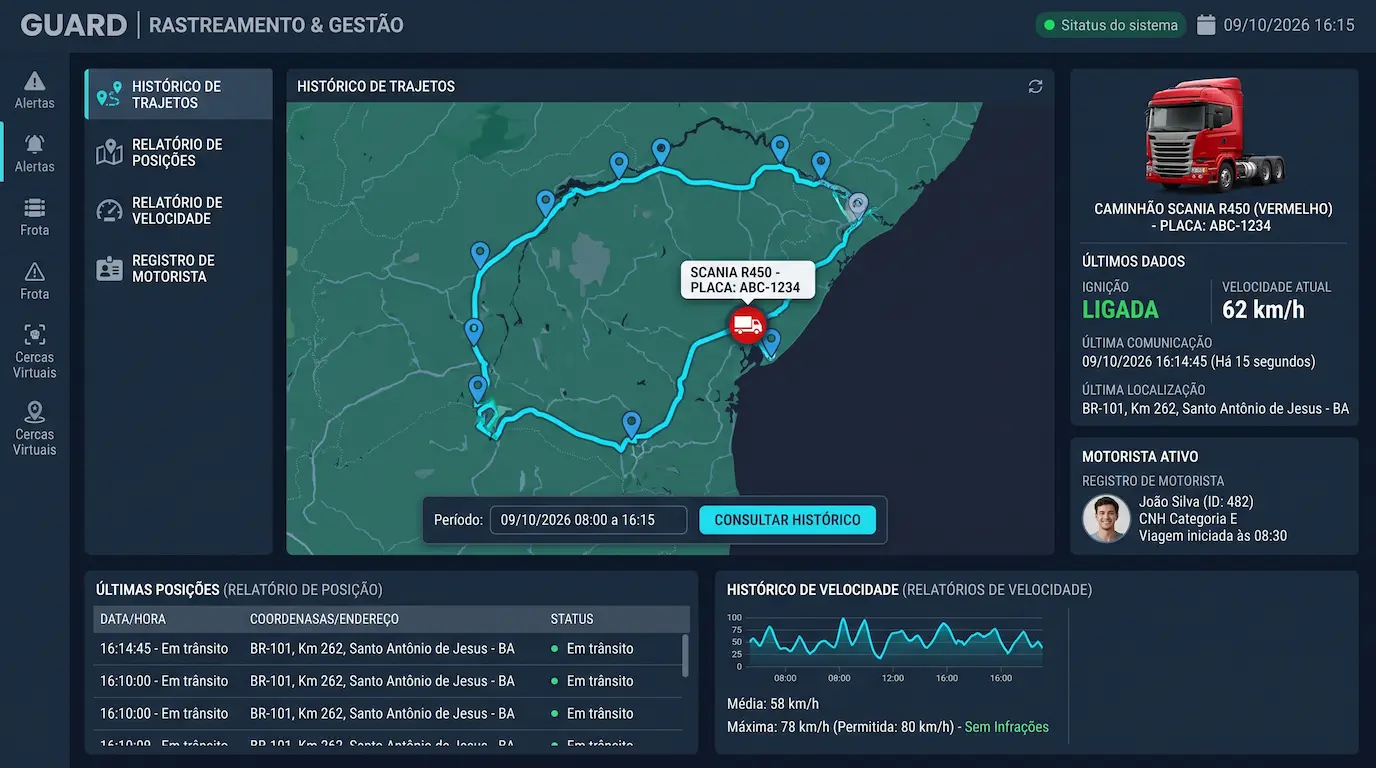Click the 09/10/2026 16:15 header date

[x=1289, y=25]
